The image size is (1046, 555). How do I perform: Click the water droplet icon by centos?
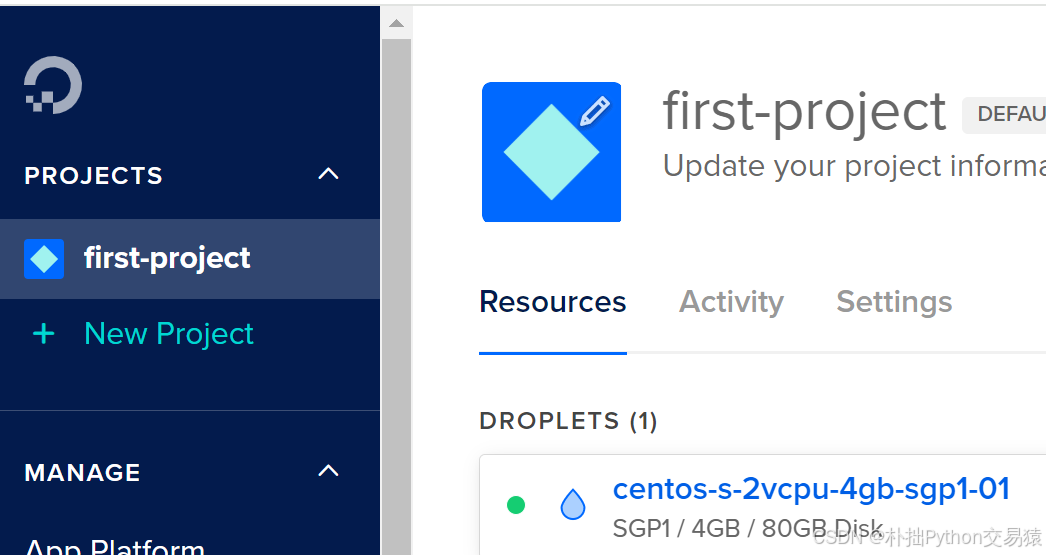pyautogui.click(x=572, y=505)
